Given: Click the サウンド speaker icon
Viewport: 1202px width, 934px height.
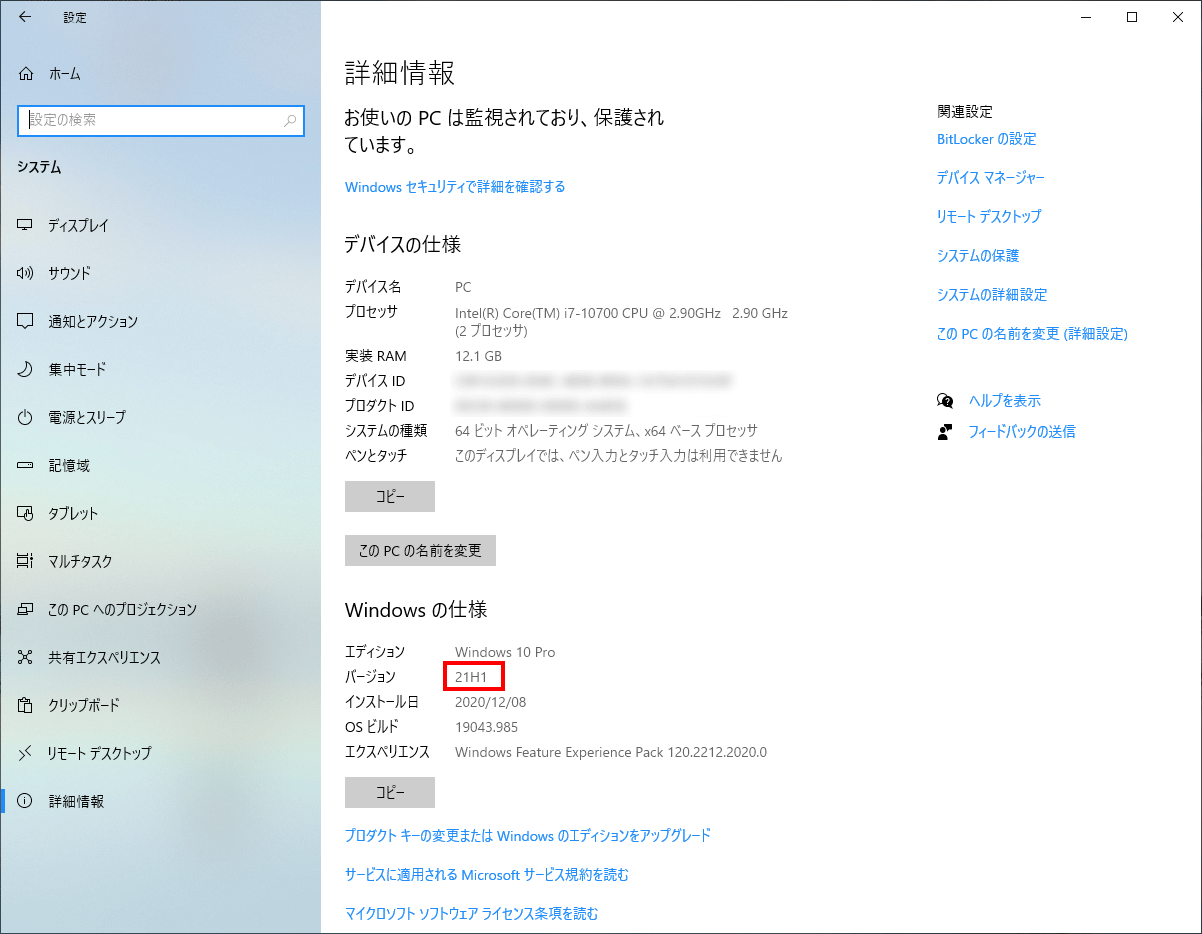Looking at the screenshot, I should pos(26,273).
